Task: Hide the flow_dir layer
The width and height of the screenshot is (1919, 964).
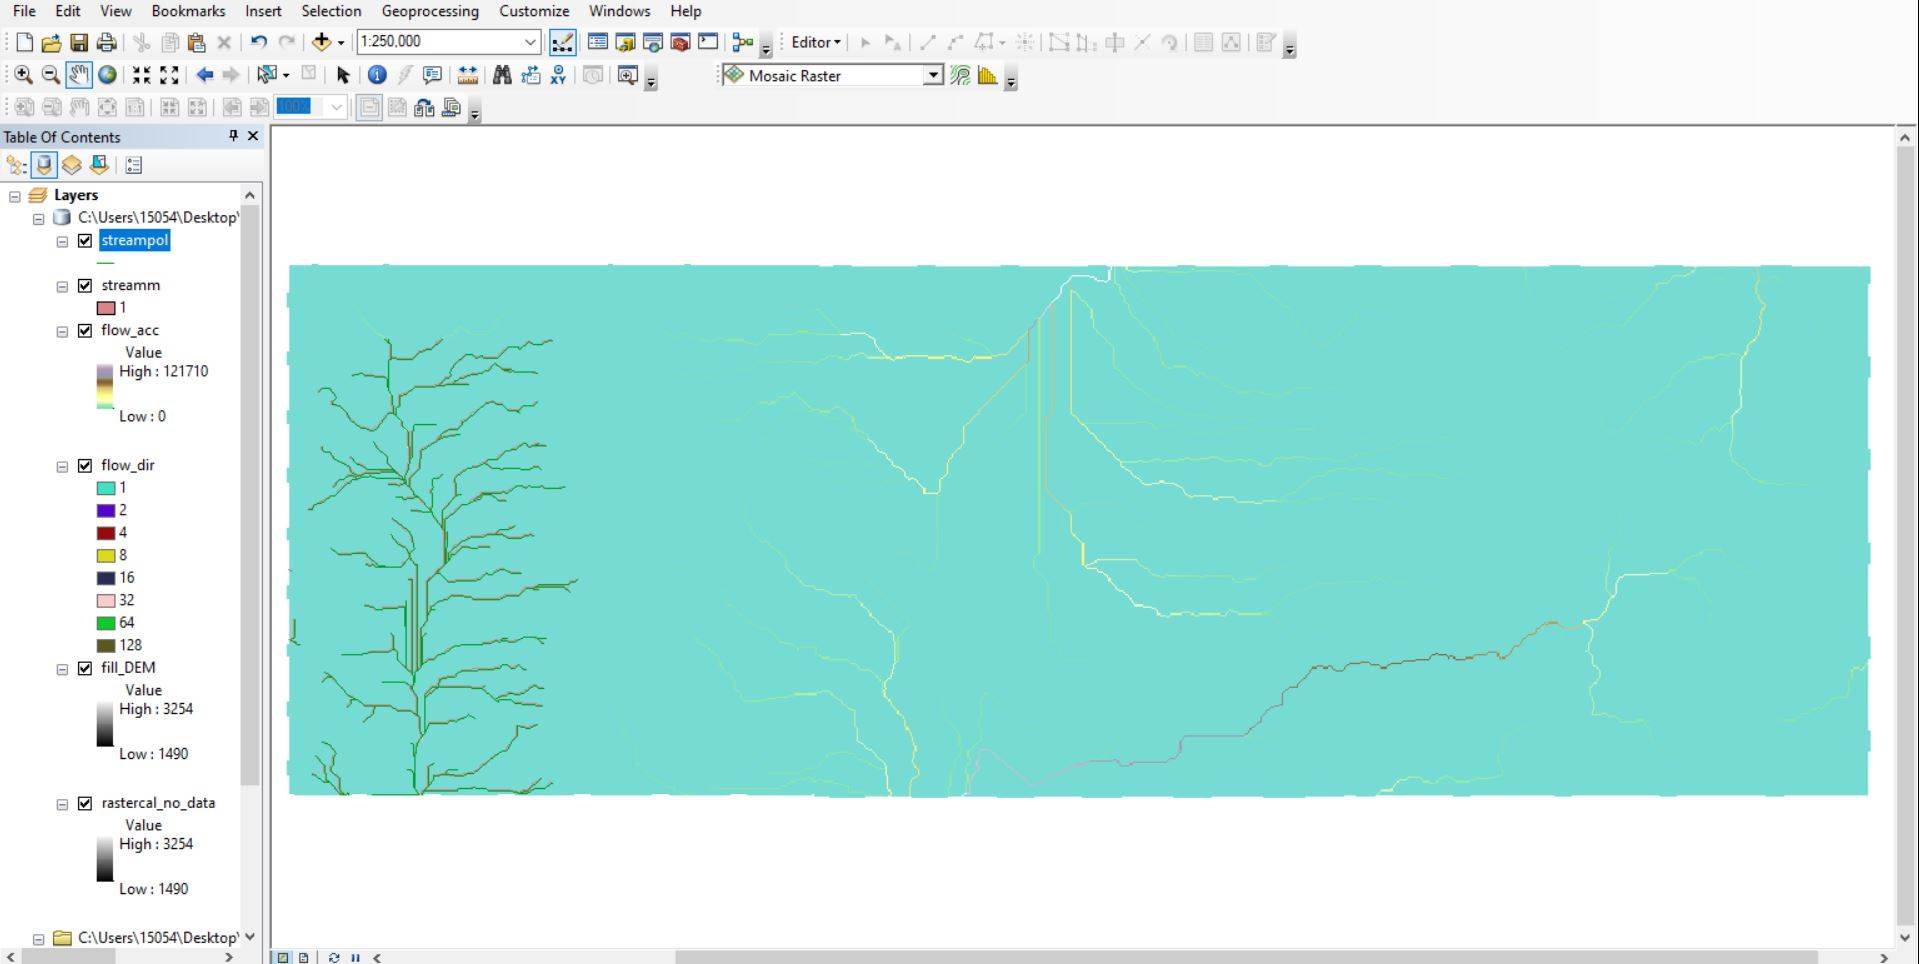Action: pos(85,465)
